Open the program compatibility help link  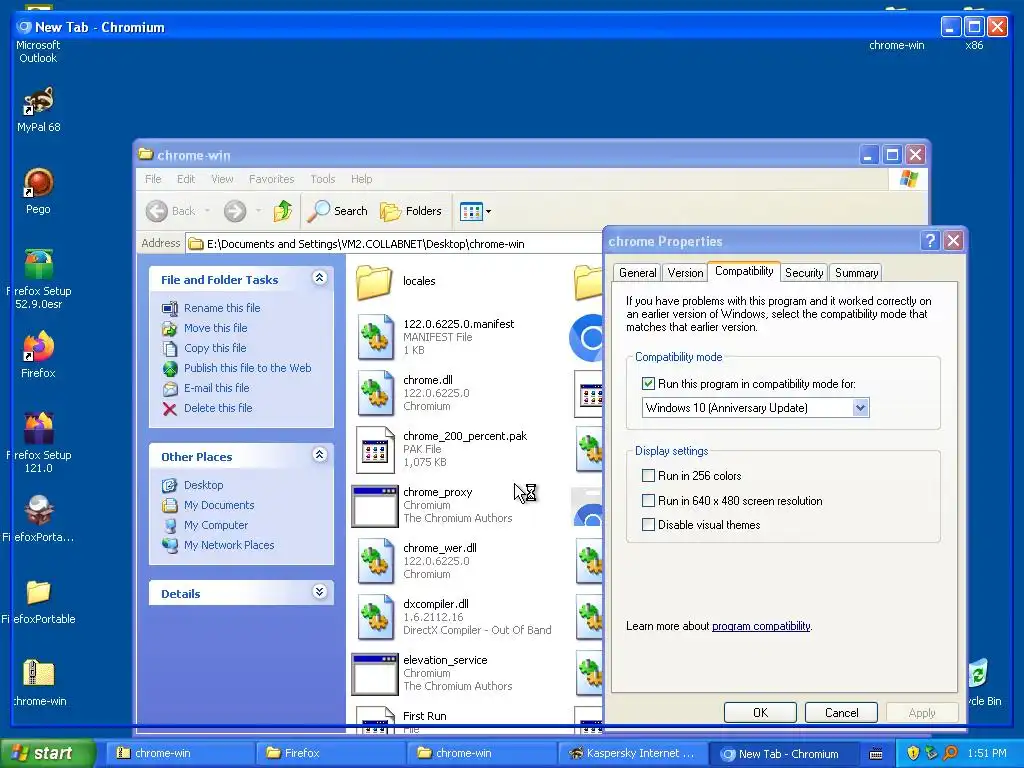click(x=761, y=626)
